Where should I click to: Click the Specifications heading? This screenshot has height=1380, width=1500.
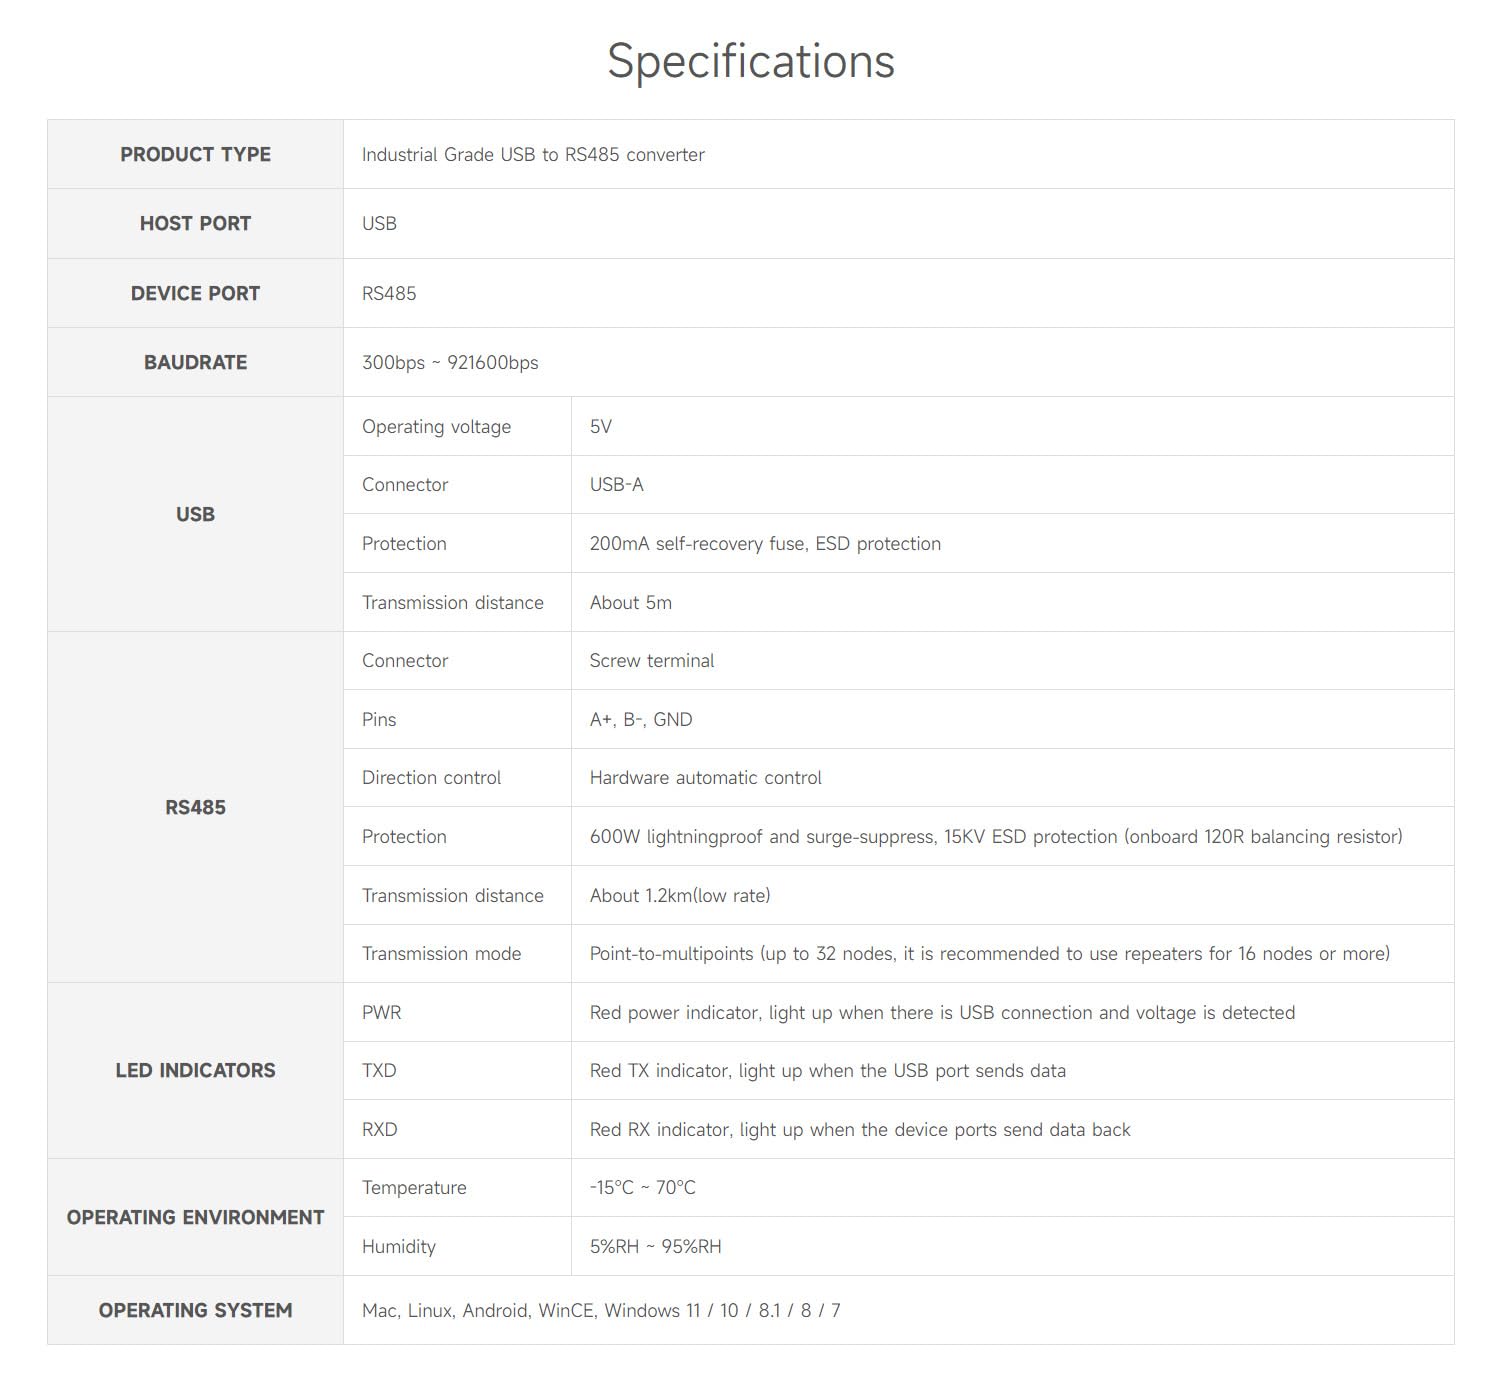(x=751, y=61)
